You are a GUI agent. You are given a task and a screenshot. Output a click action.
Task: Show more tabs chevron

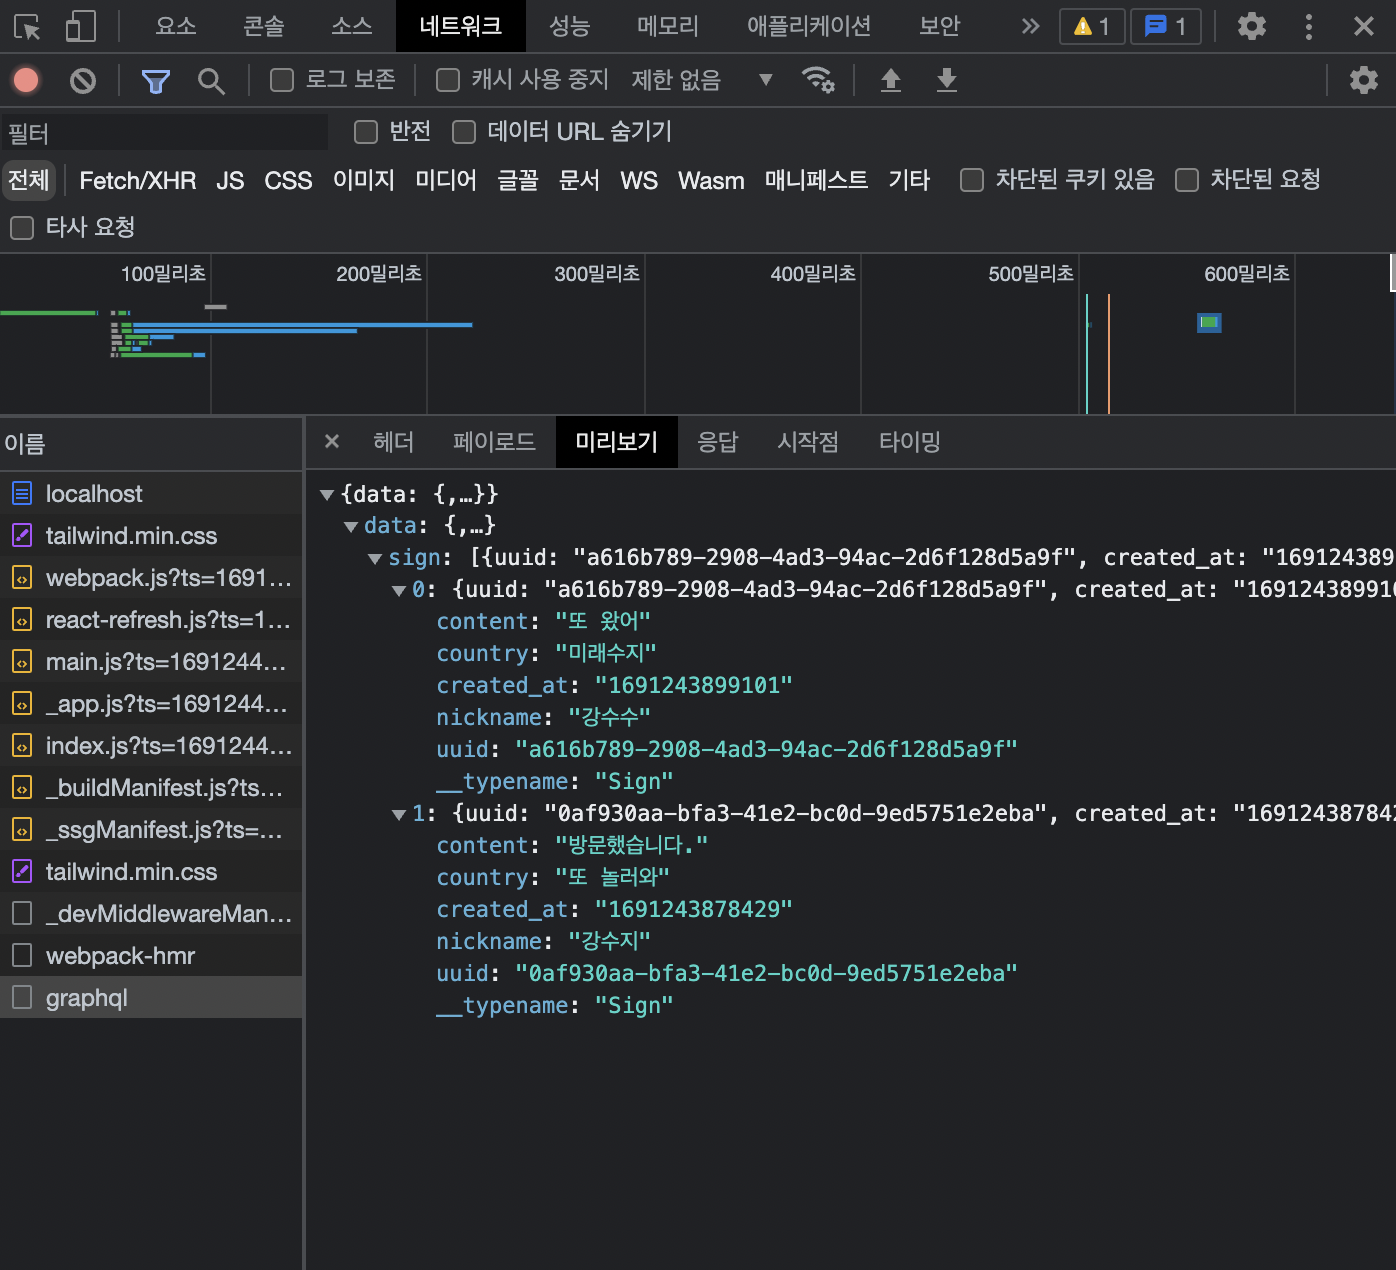(1030, 26)
